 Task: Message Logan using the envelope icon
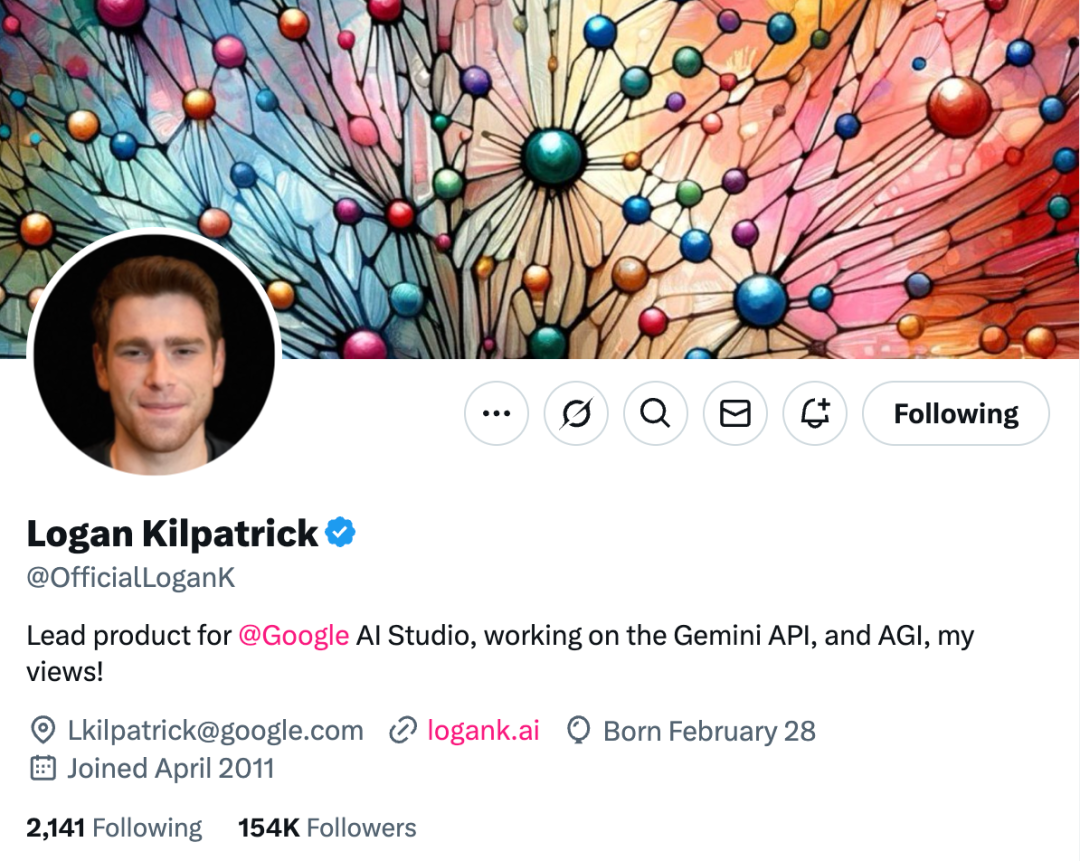(x=735, y=413)
